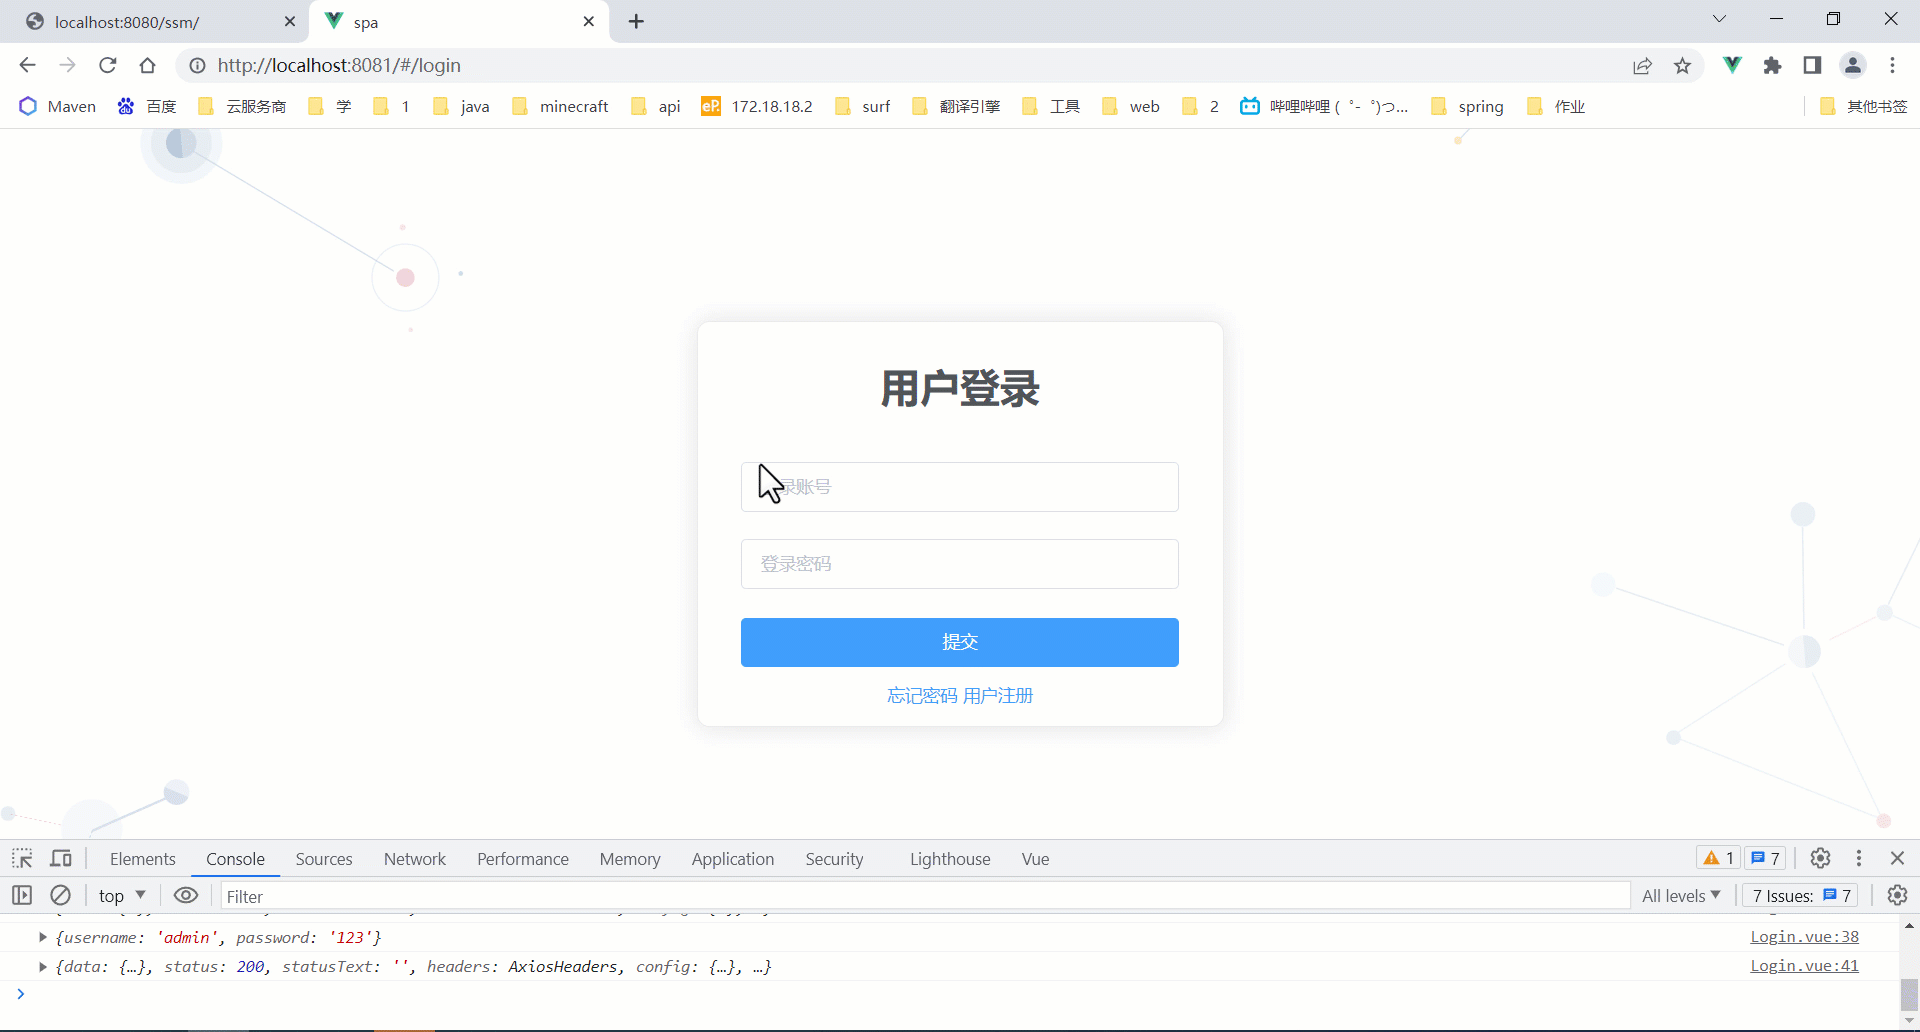This screenshot has height=1032, width=1920.
Task: Go forward with the browser arrow
Action: coord(67,65)
